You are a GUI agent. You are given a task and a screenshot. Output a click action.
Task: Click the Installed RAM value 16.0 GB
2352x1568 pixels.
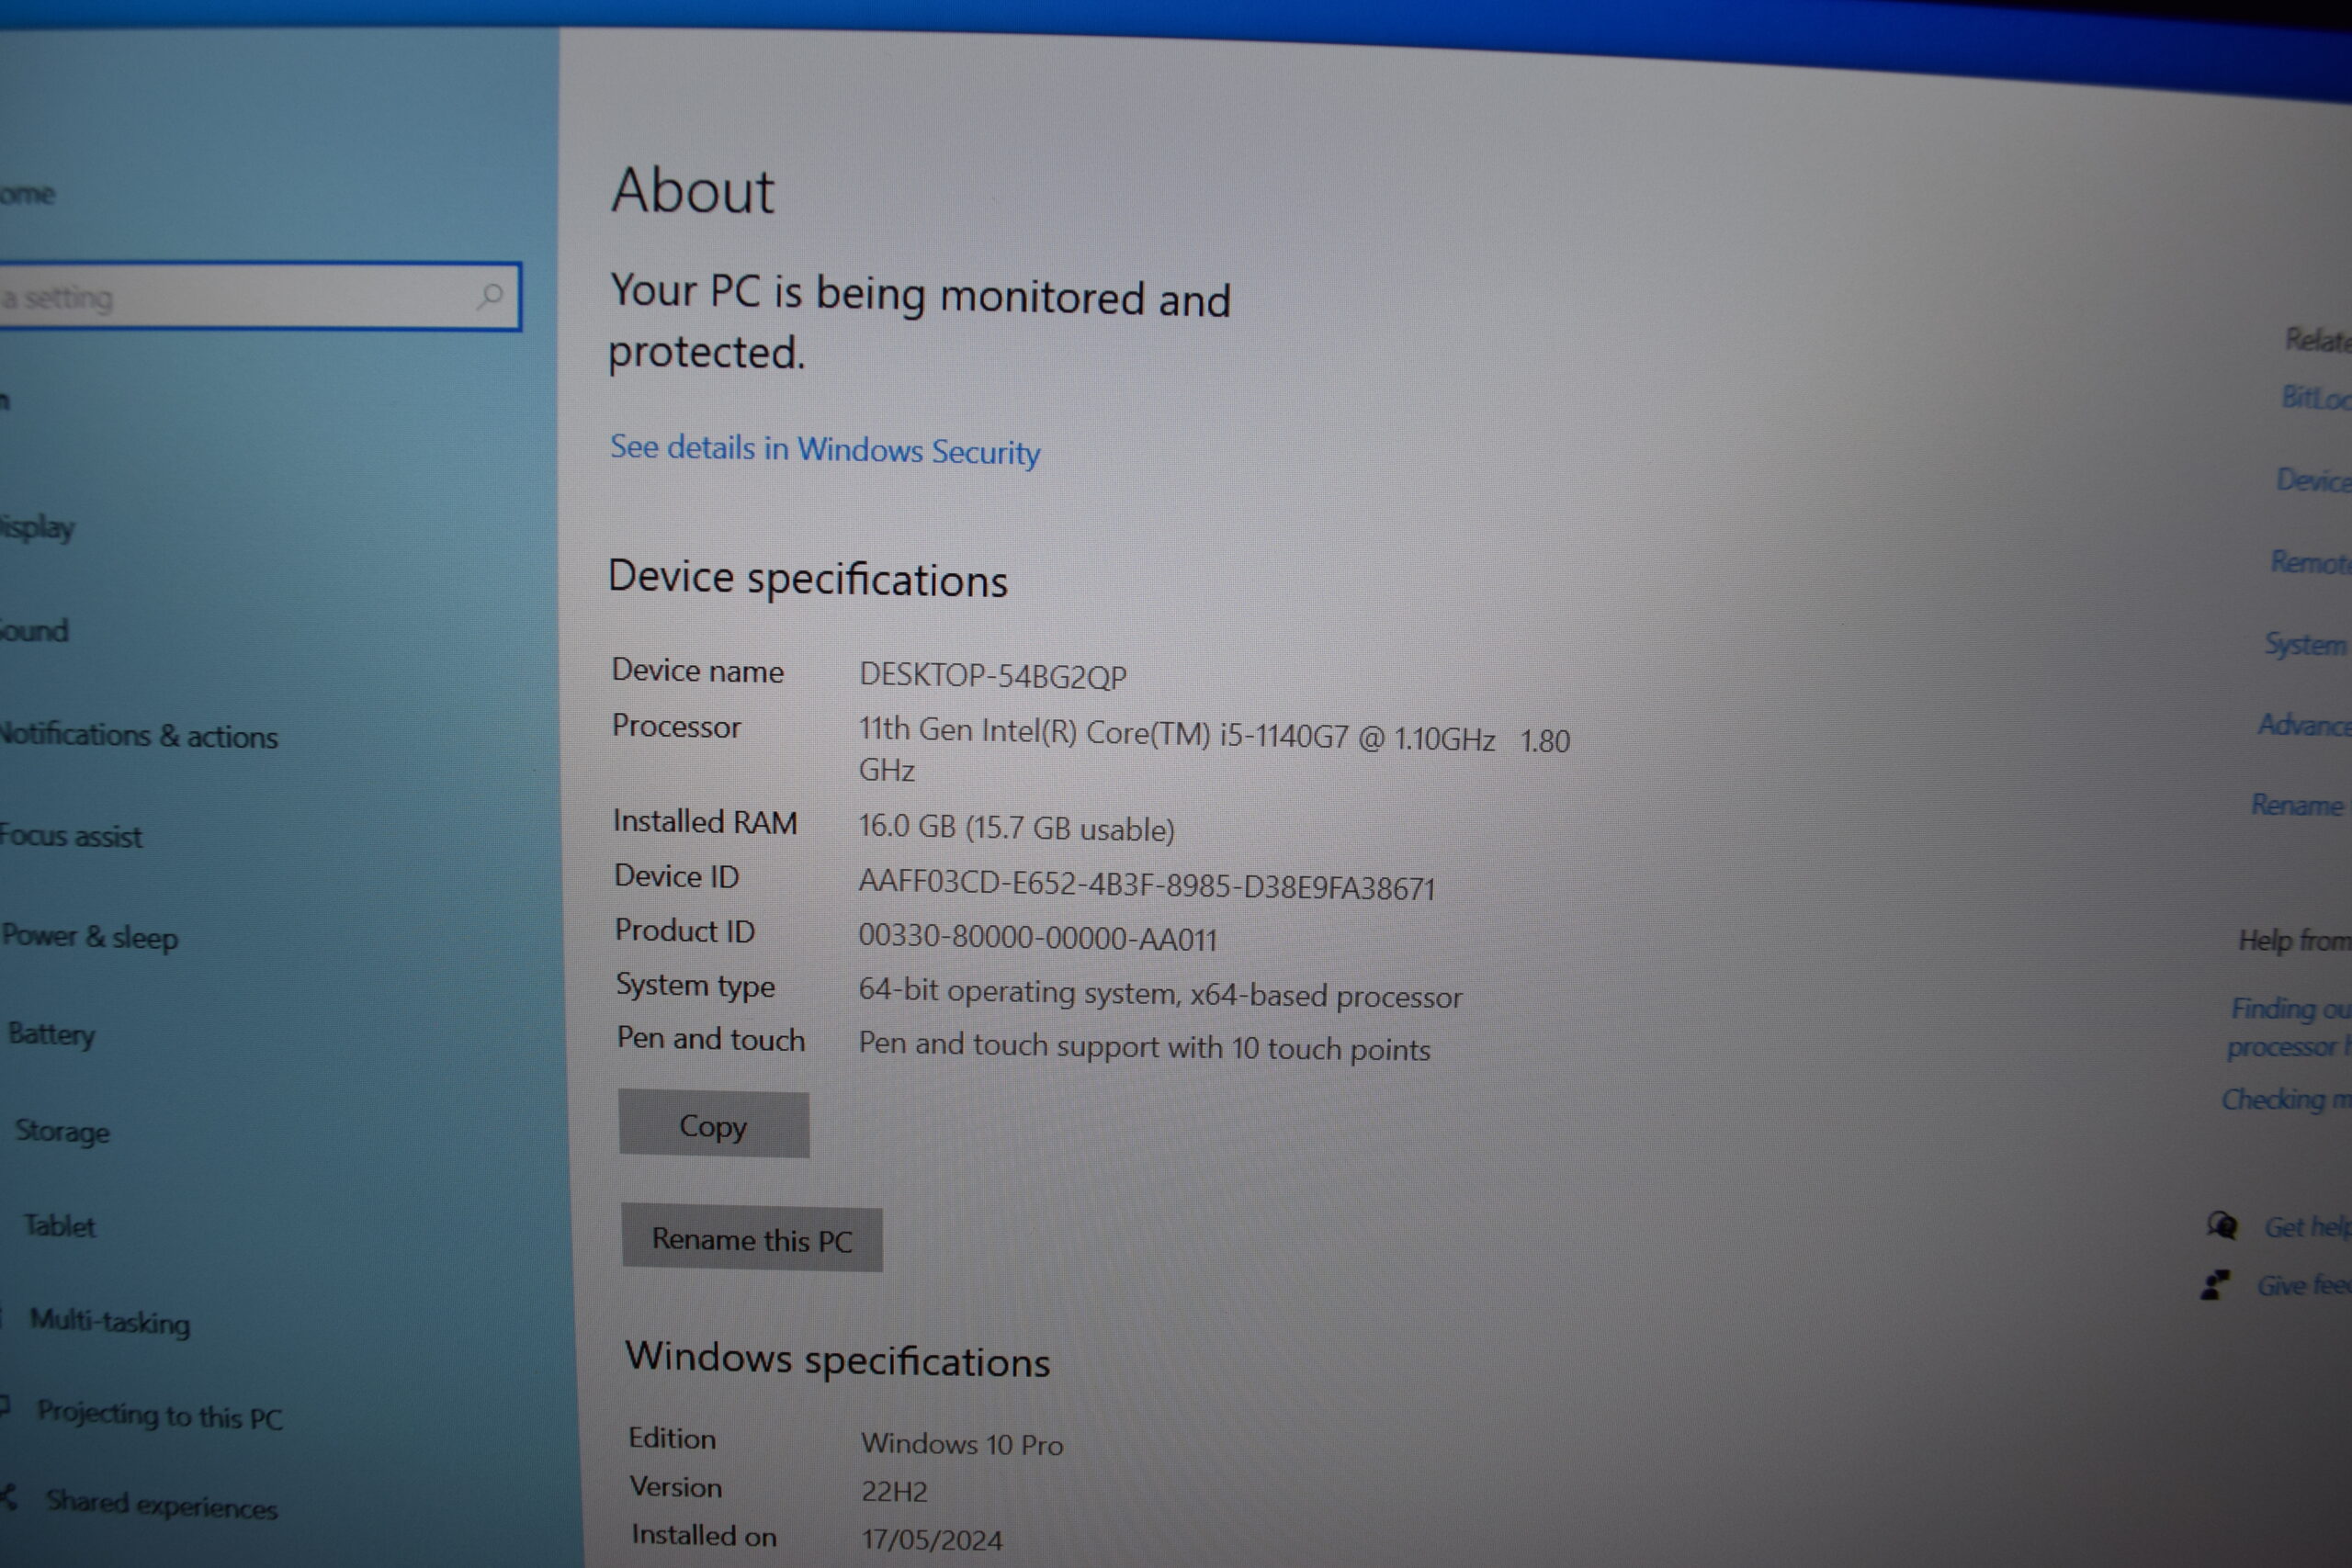click(1016, 828)
